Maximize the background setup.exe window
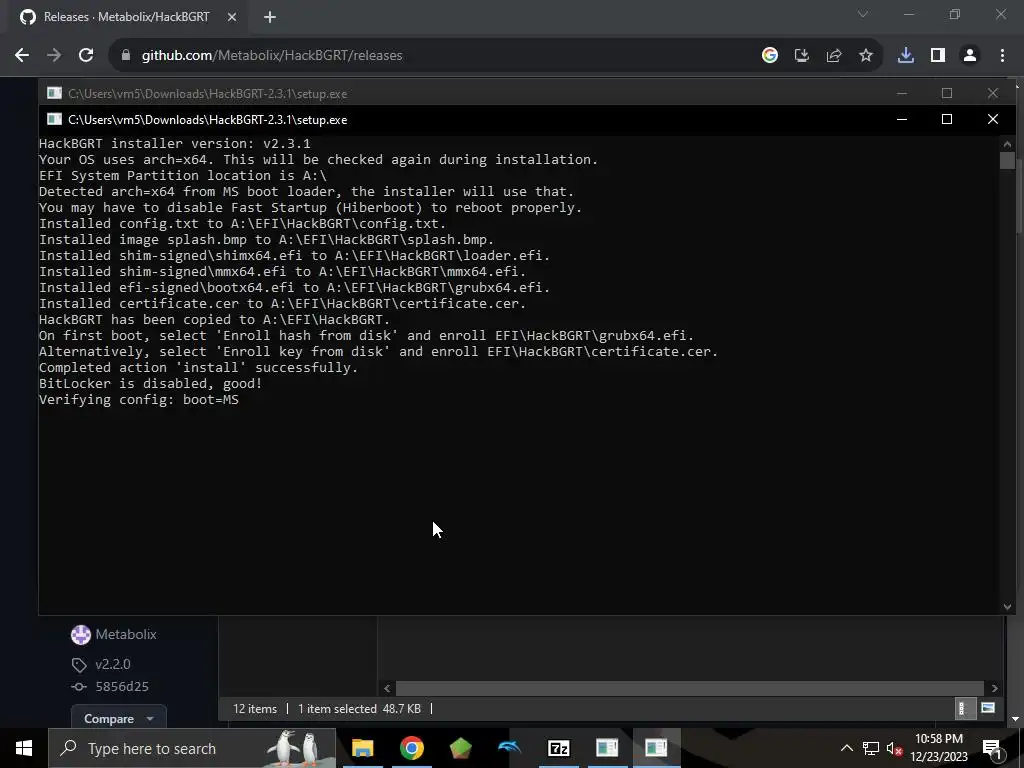The height and width of the screenshot is (768, 1024). click(947, 93)
